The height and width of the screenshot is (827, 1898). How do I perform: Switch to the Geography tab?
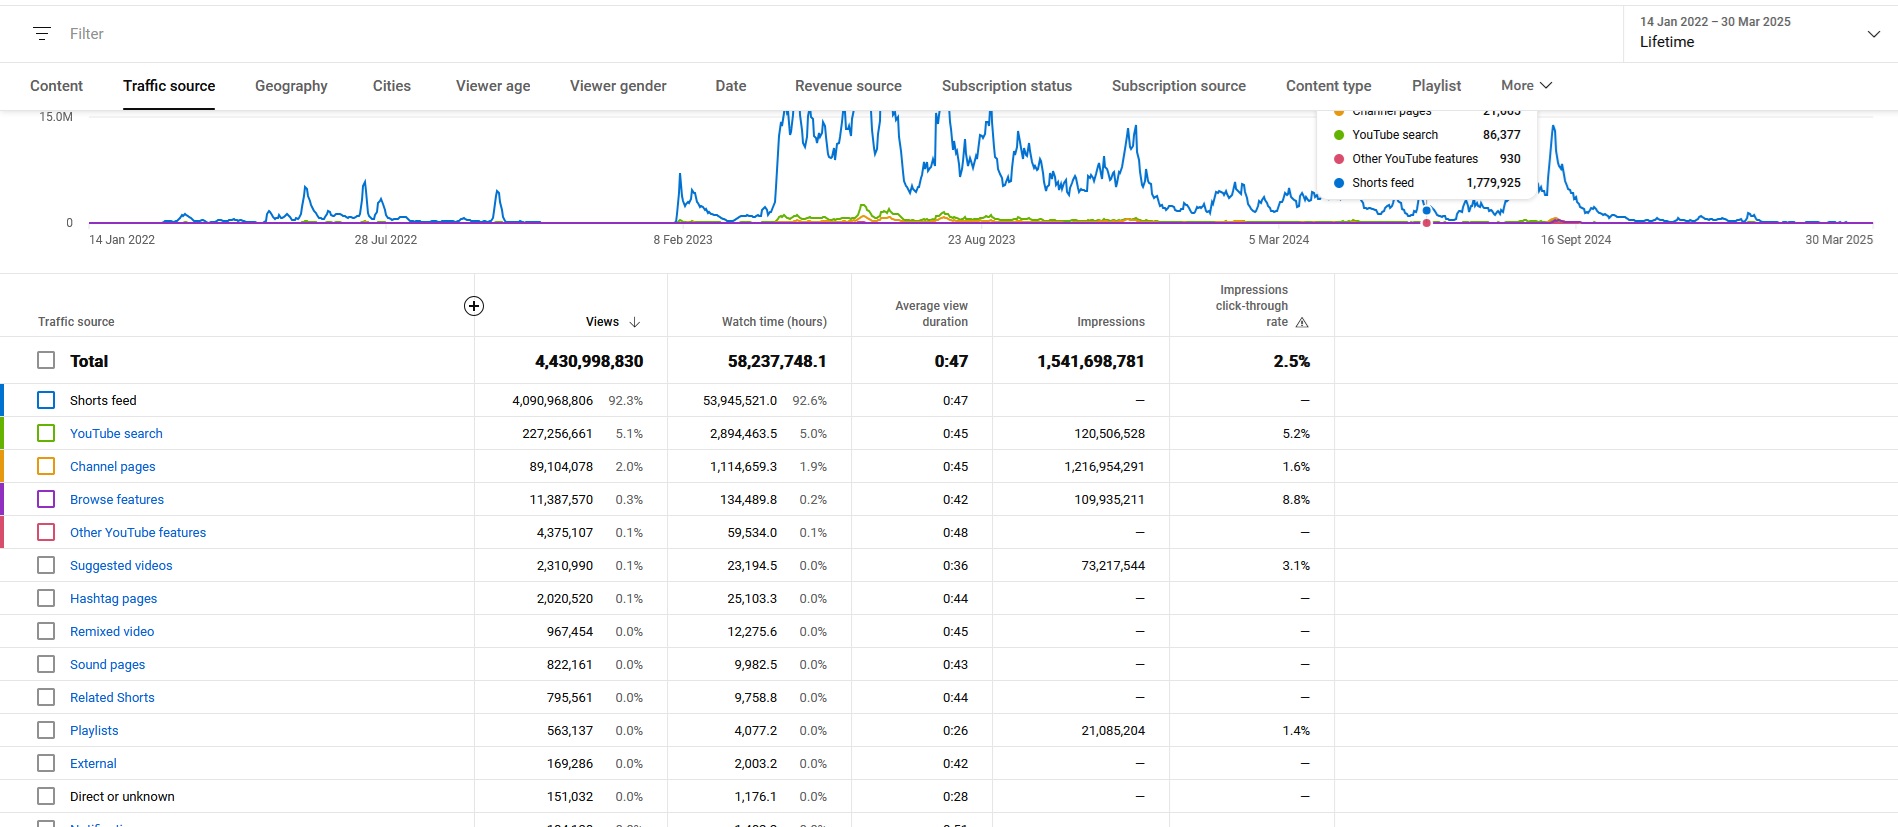(x=291, y=86)
